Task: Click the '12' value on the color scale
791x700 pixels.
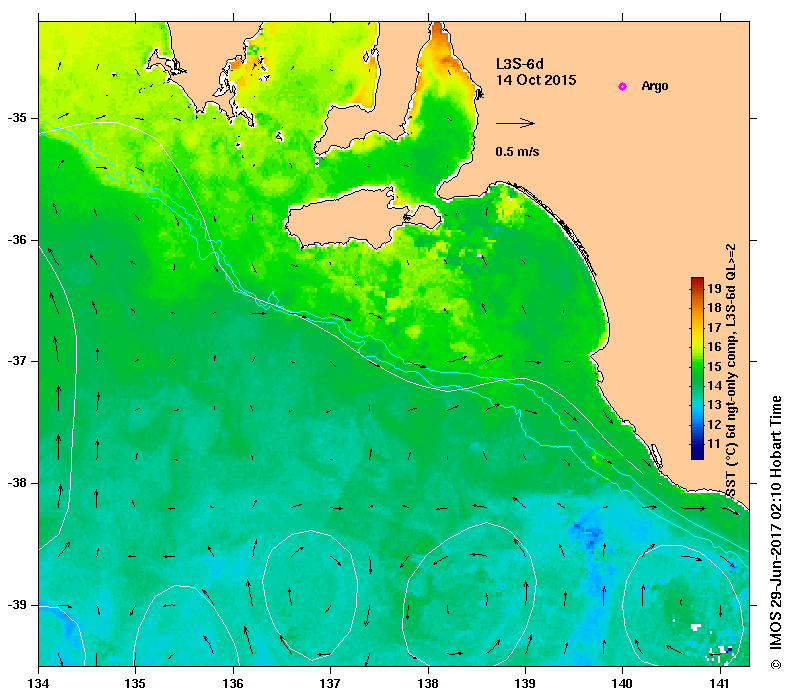Action: 714,424
